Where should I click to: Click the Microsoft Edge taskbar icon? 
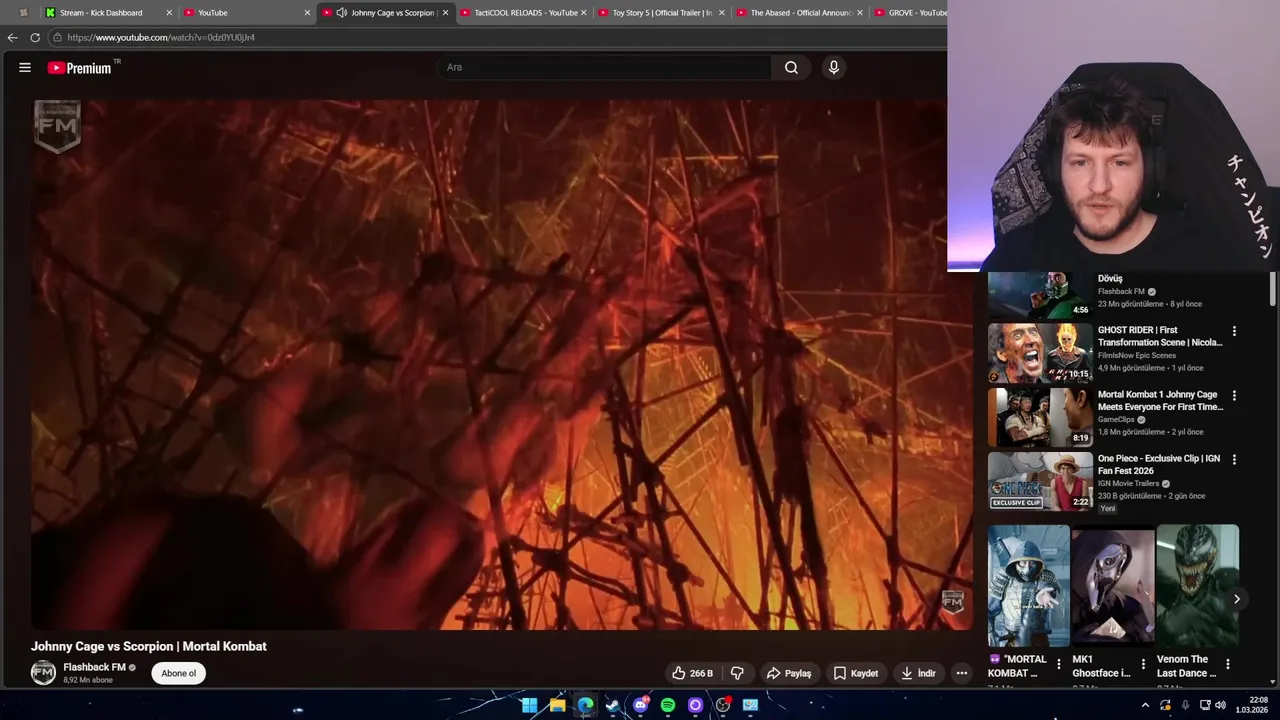click(x=585, y=705)
